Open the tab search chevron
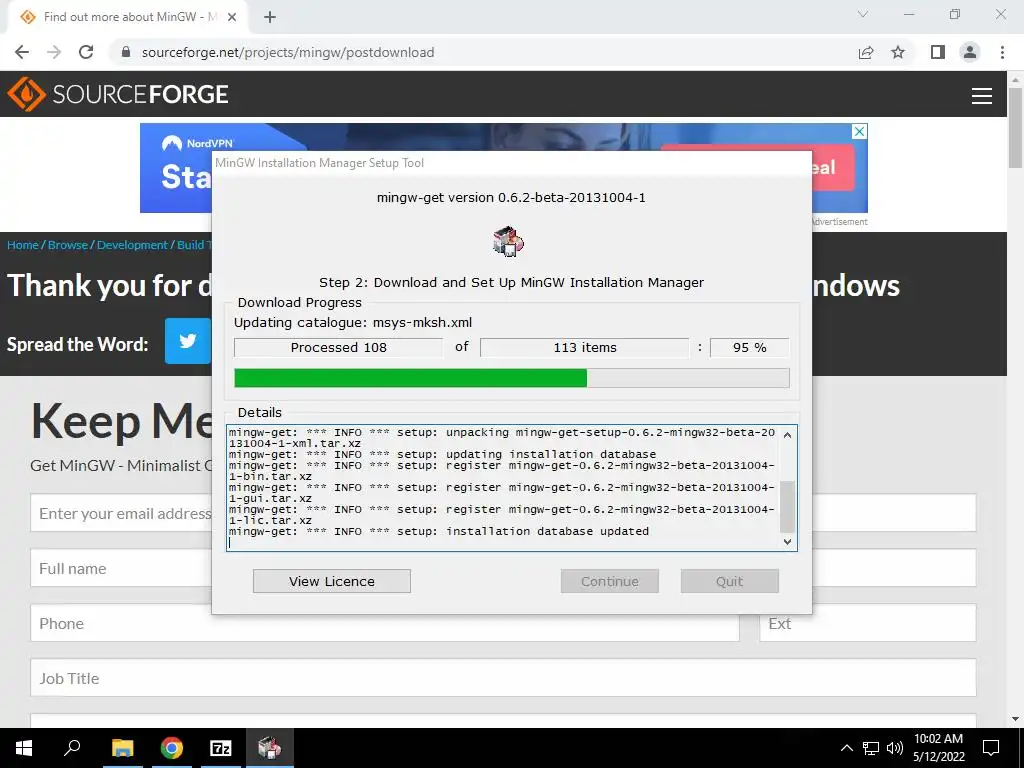Image resolution: width=1024 pixels, height=768 pixels. (863, 14)
